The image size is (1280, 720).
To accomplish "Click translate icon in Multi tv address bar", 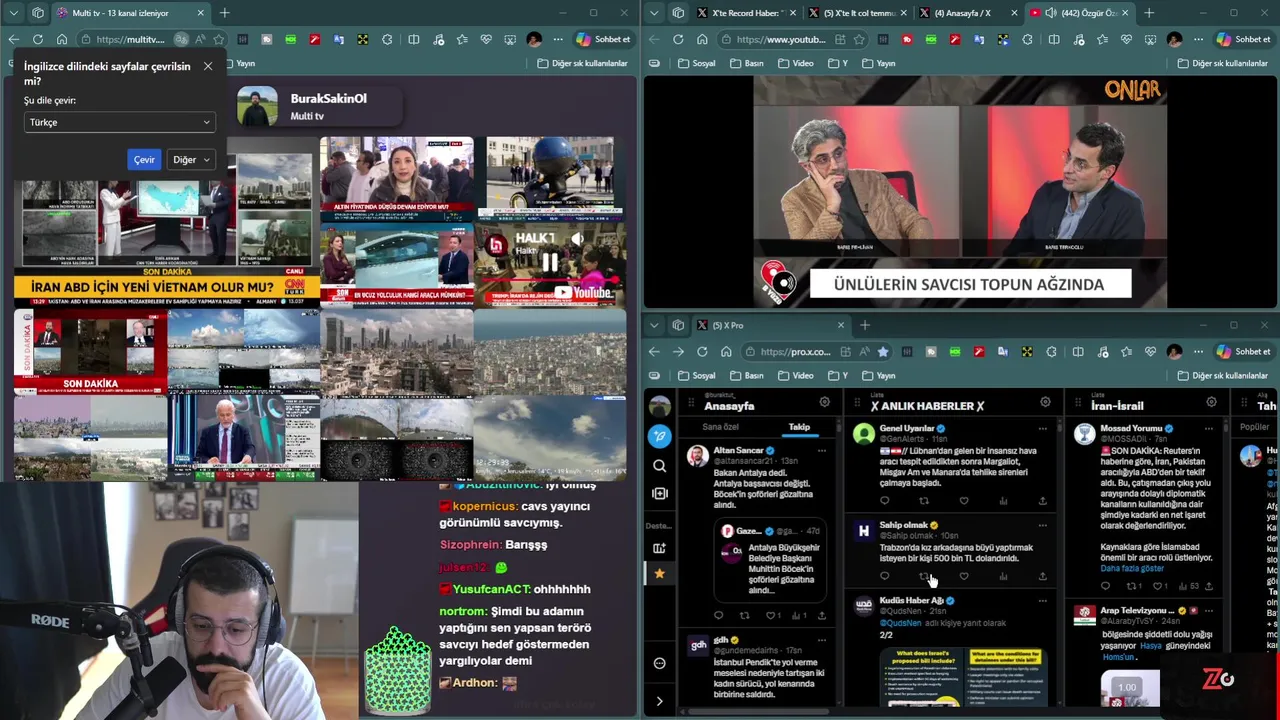I will click(x=181, y=39).
